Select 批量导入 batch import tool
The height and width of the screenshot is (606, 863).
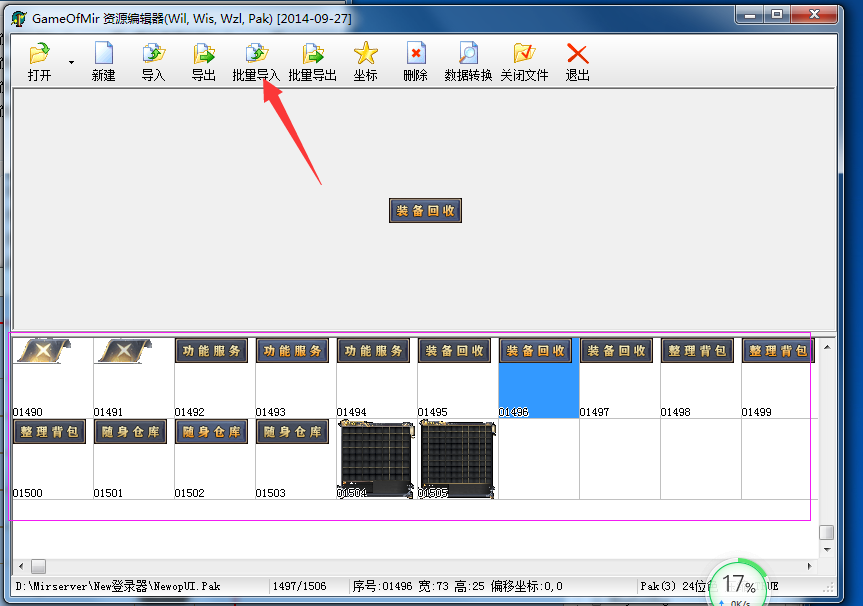tap(256, 54)
